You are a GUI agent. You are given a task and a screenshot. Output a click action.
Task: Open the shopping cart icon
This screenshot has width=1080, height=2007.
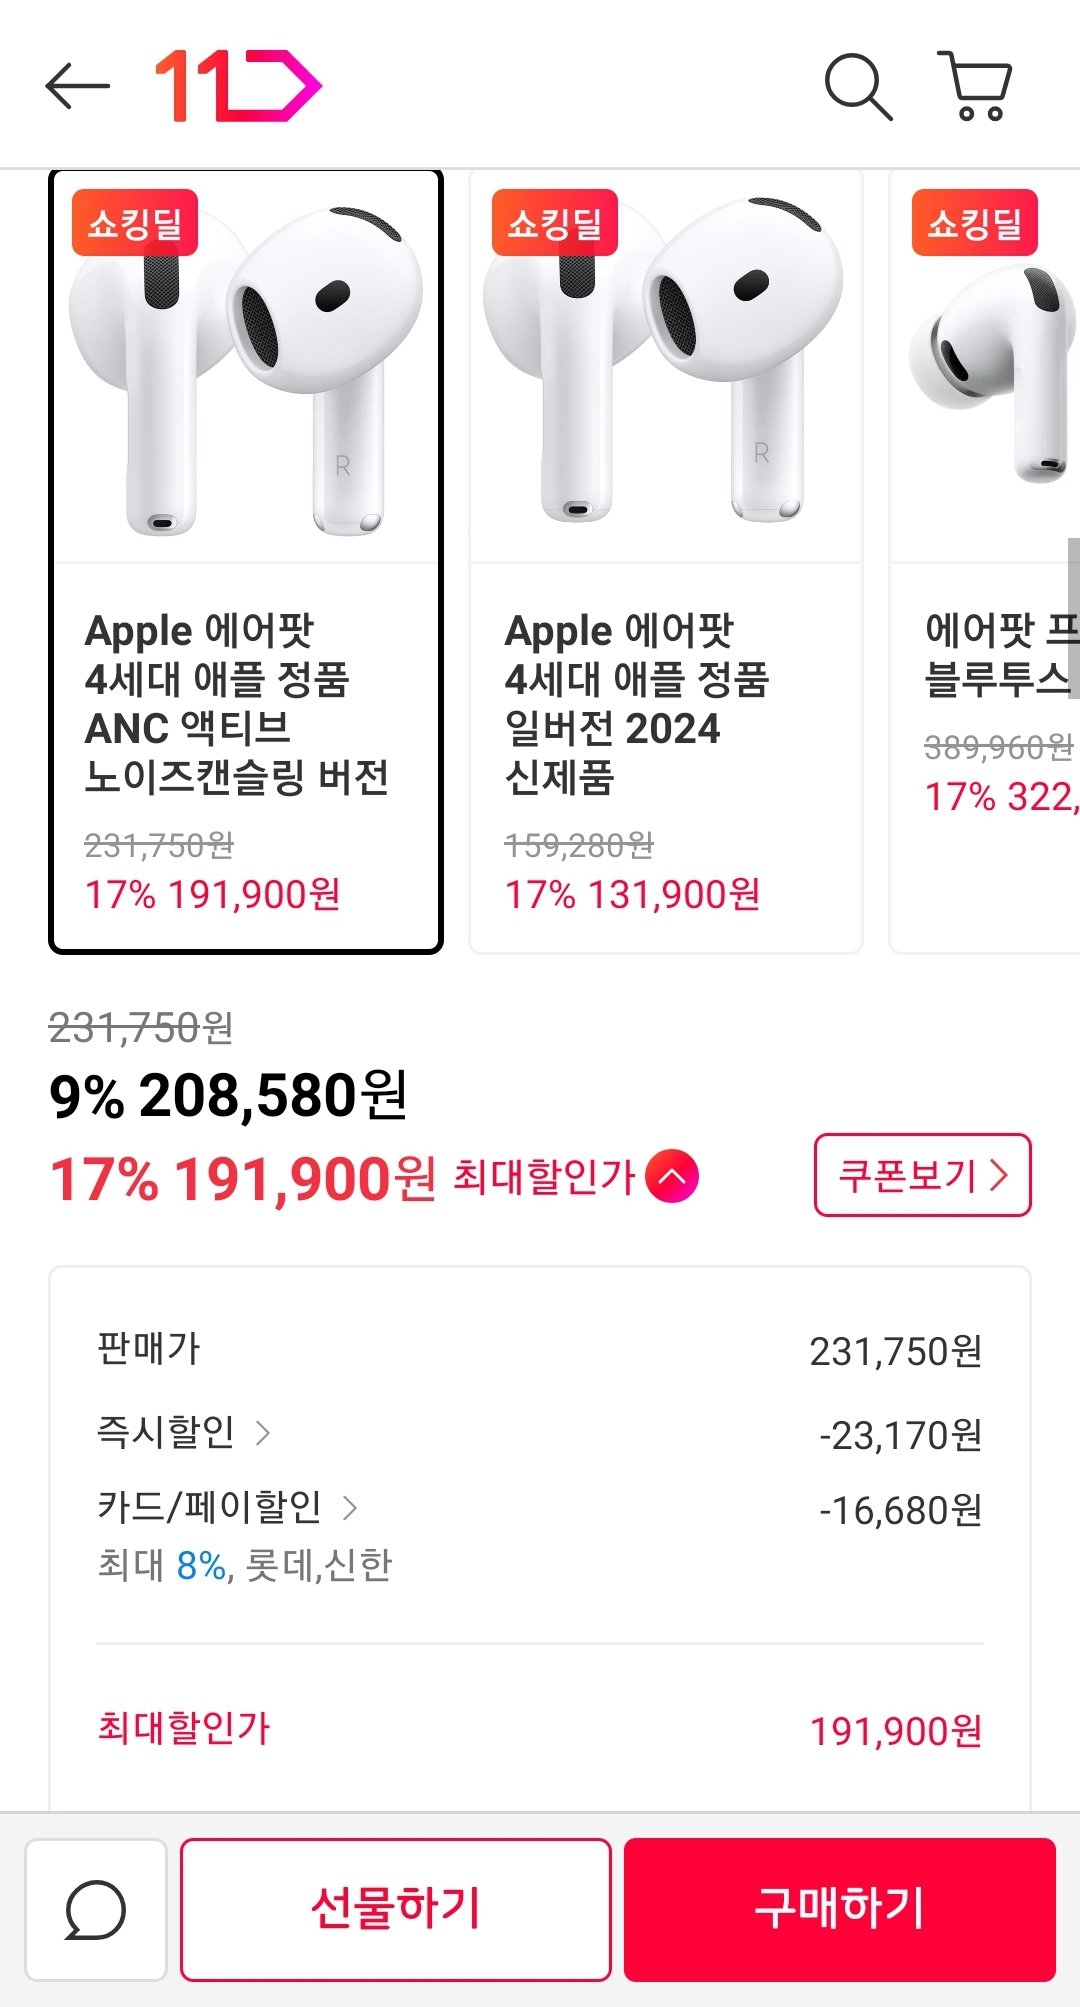[976, 86]
